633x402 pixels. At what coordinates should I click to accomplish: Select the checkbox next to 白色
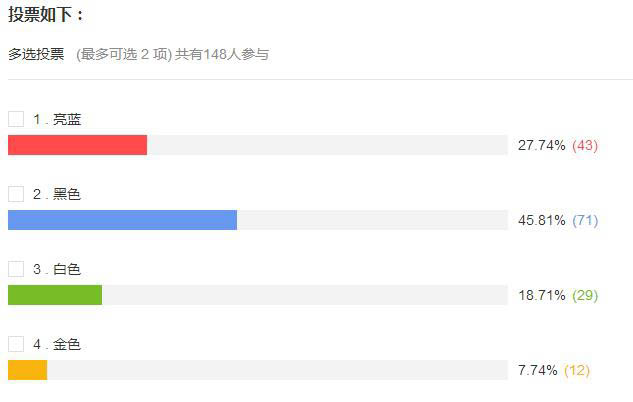pyautogui.click(x=16, y=269)
